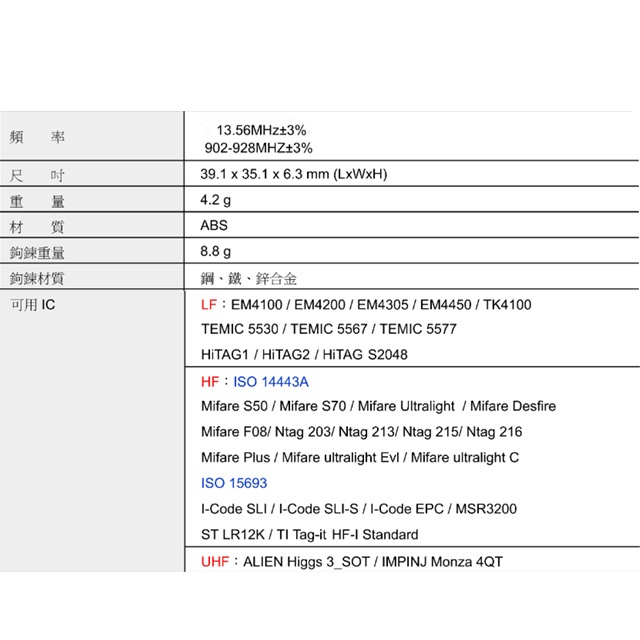Select EM4450 in the LF list

[446, 304]
